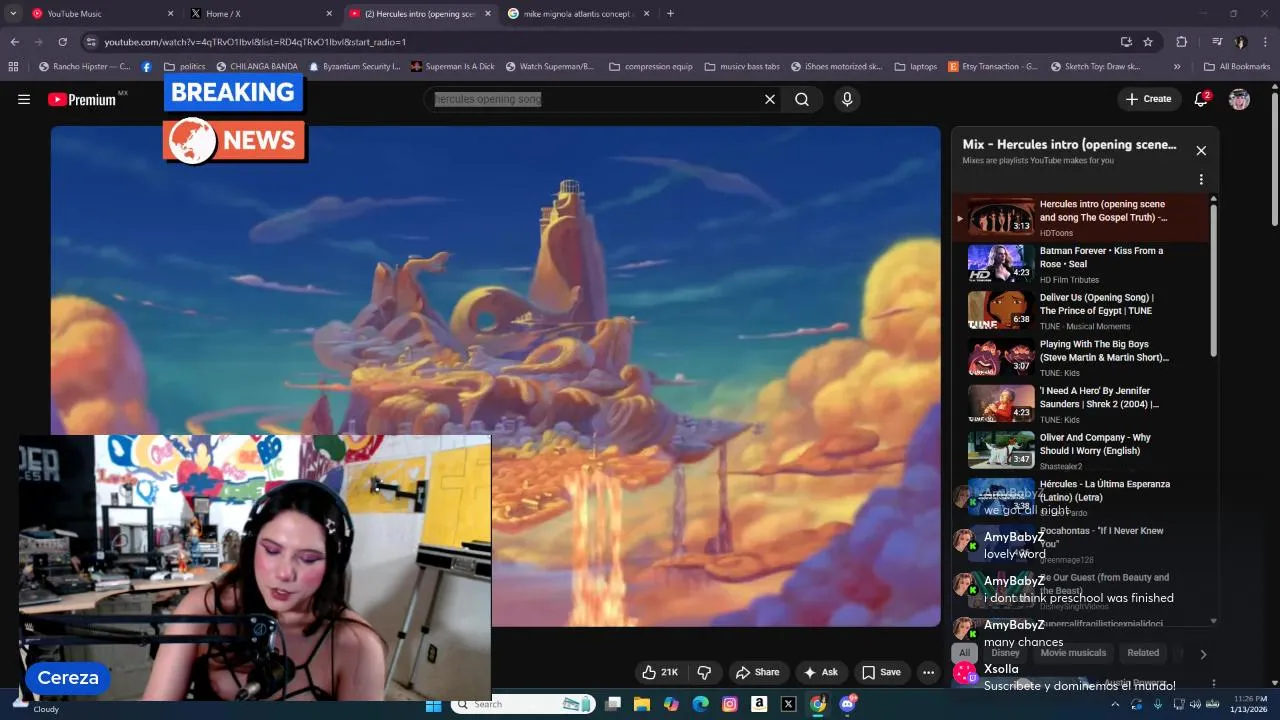Open File Explorer from taskbar

642,704
